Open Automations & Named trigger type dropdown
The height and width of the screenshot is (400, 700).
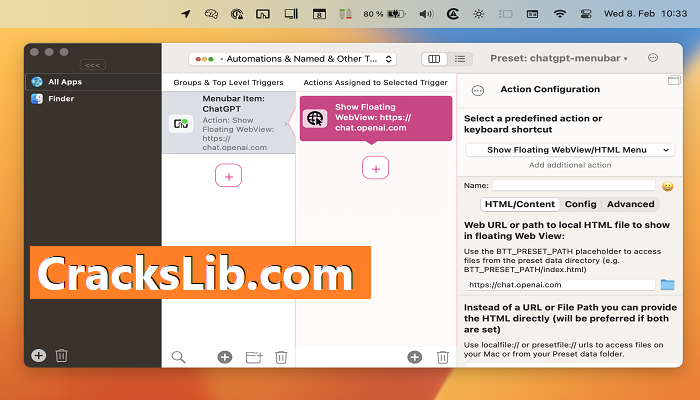(293, 59)
